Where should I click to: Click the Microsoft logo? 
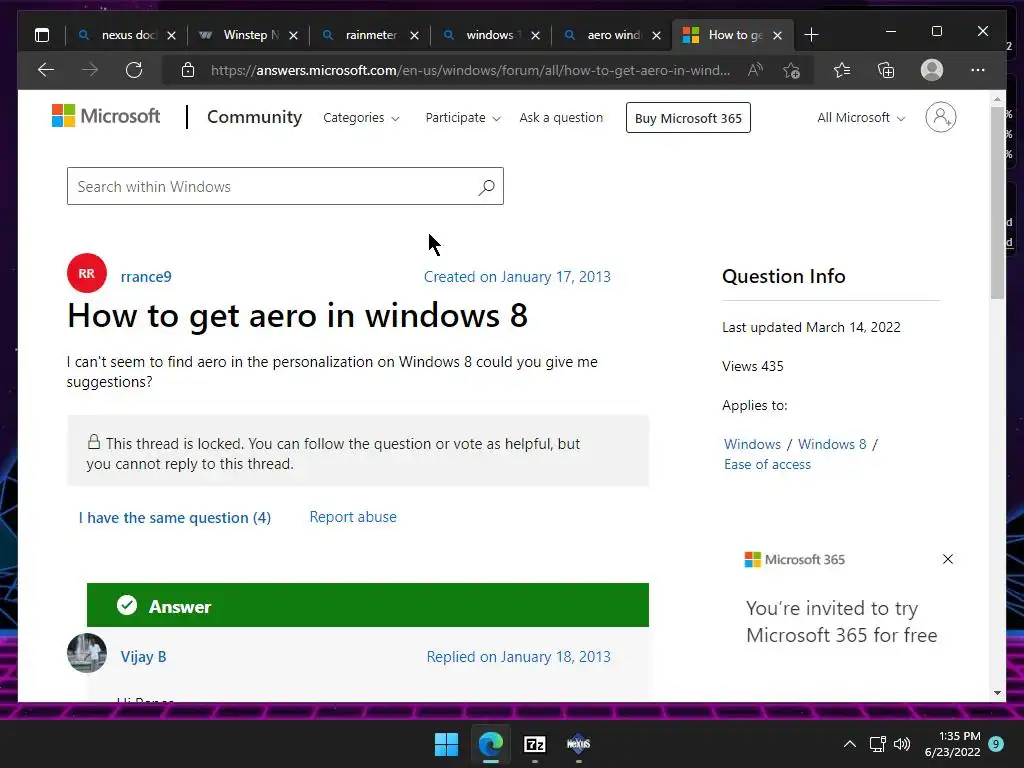tap(106, 116)
